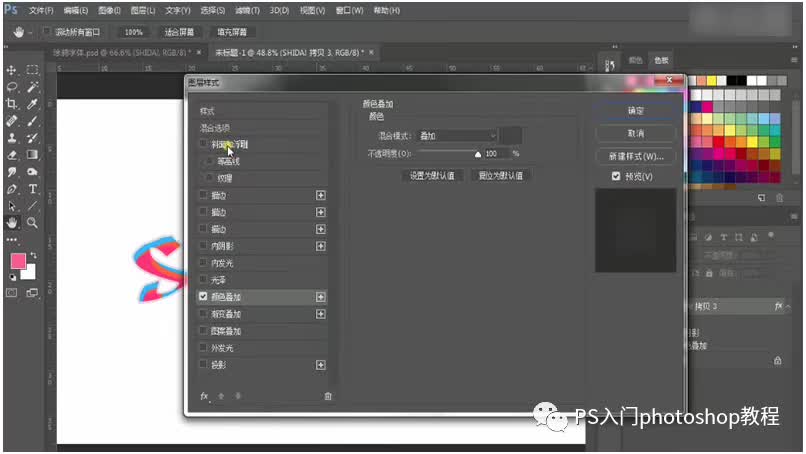Uncheck the 颜色叠加 (Color Overlay) checkbox

tap(204, 297)
